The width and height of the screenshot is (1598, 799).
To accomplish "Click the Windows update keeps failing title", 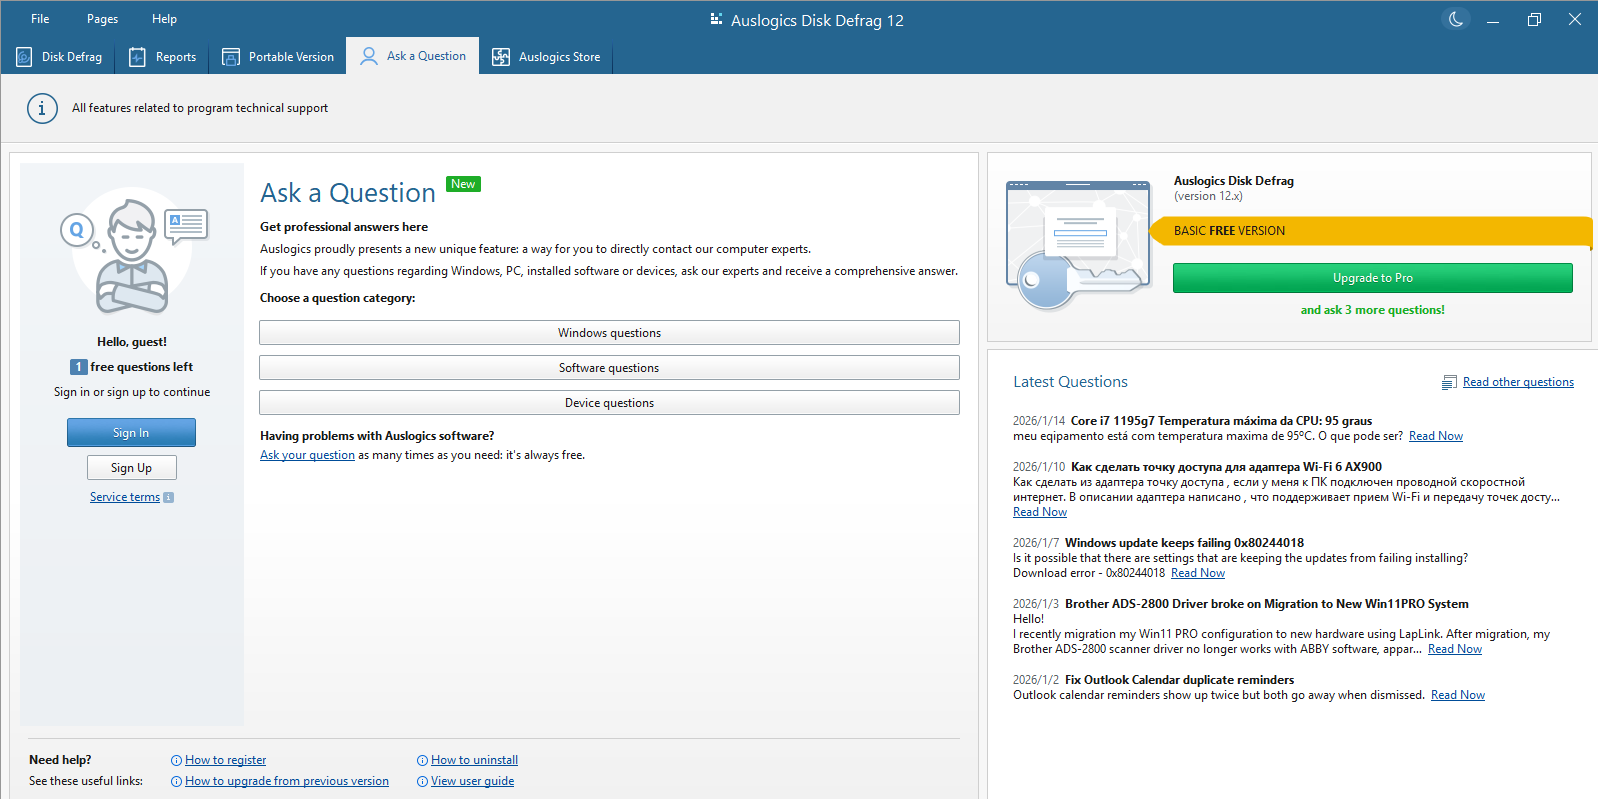I will click(x=1184, y=543).
